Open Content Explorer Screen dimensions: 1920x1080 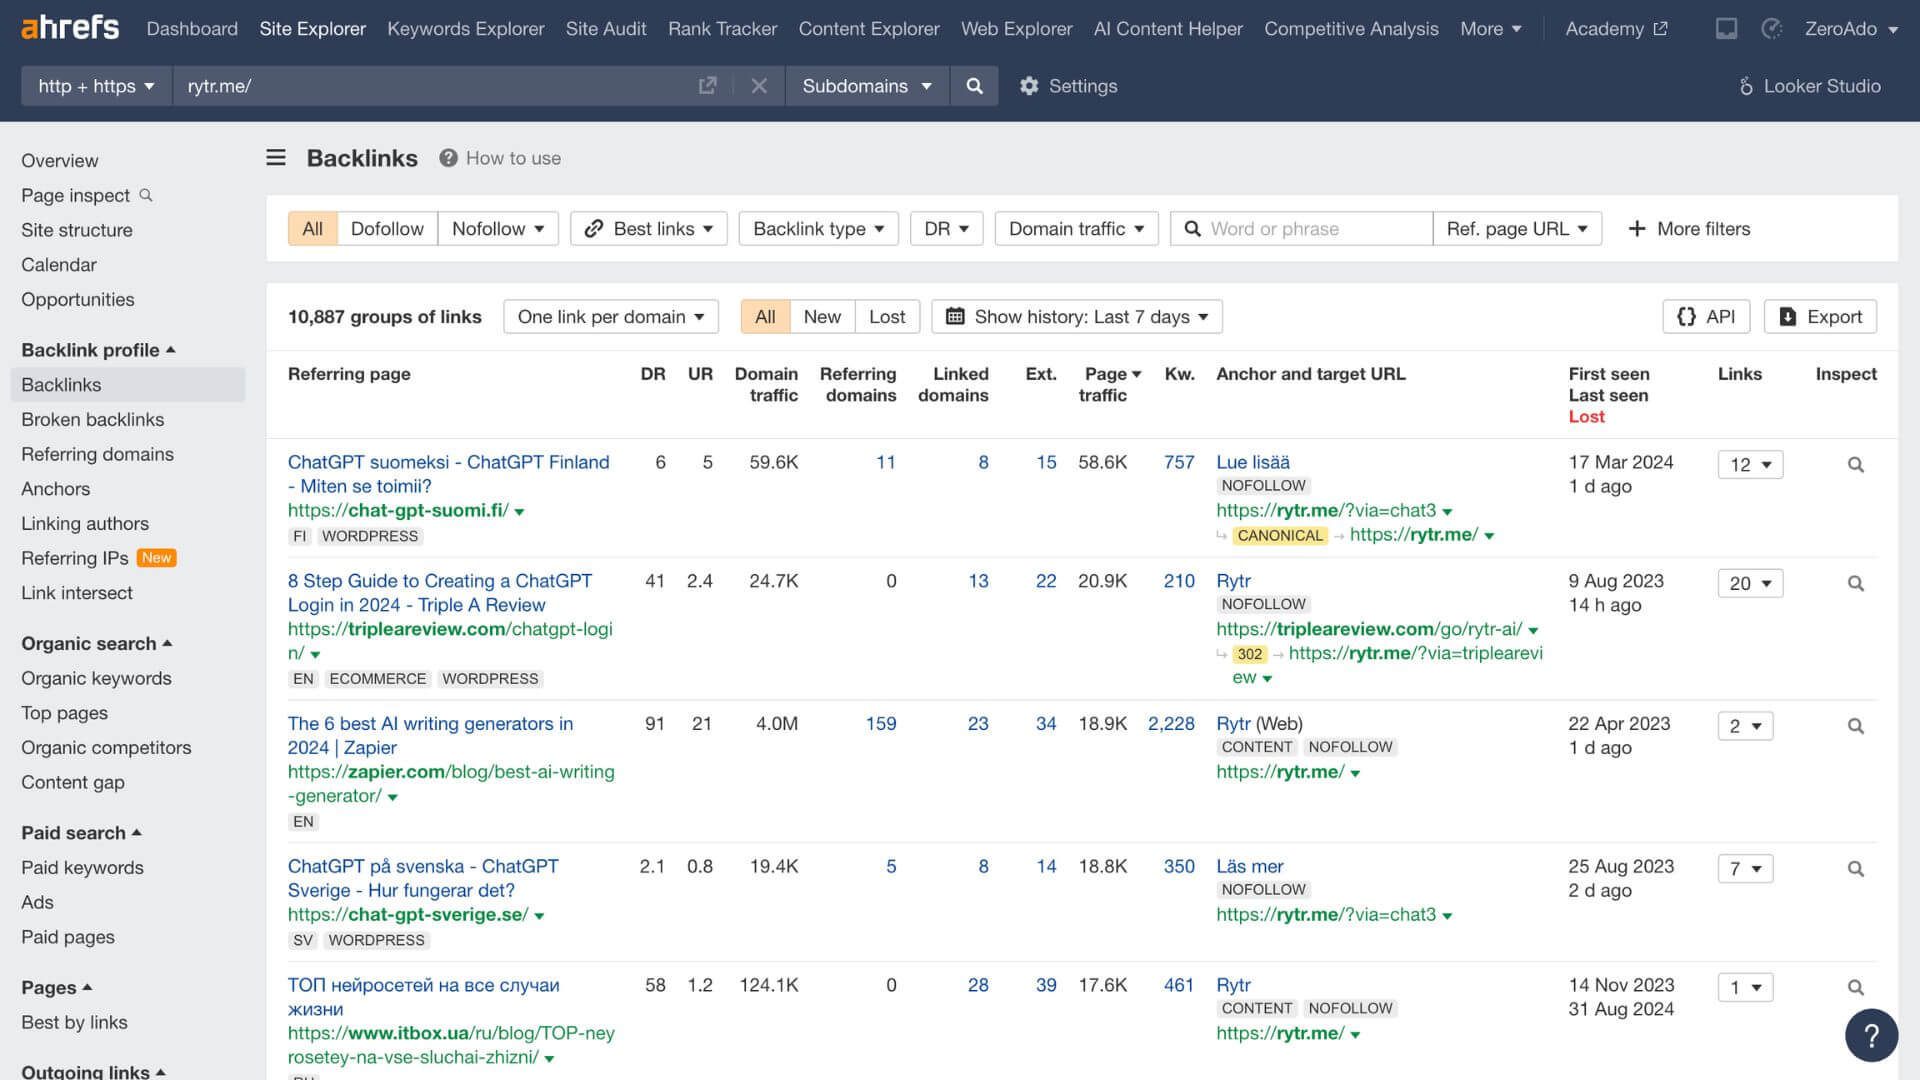[869, 29]
